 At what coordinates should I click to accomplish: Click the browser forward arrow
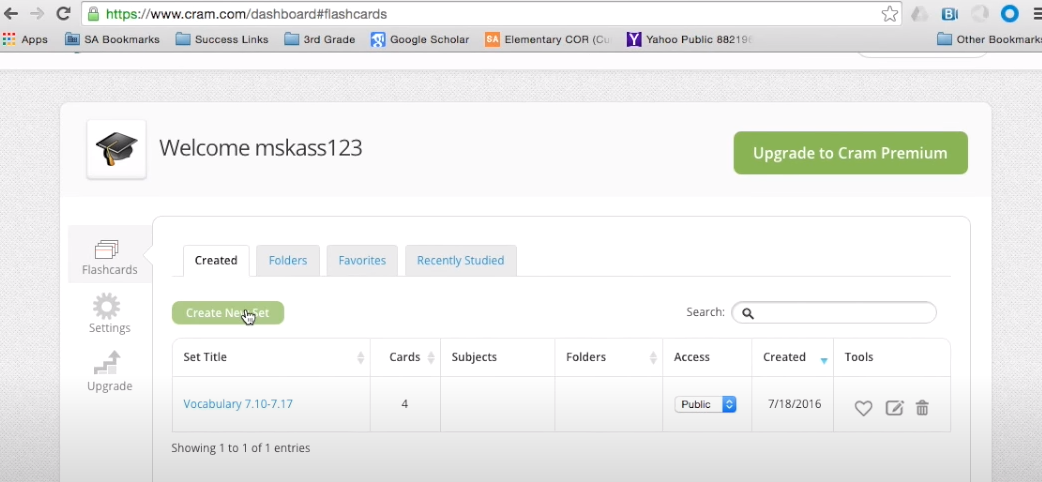coord(37,13)
